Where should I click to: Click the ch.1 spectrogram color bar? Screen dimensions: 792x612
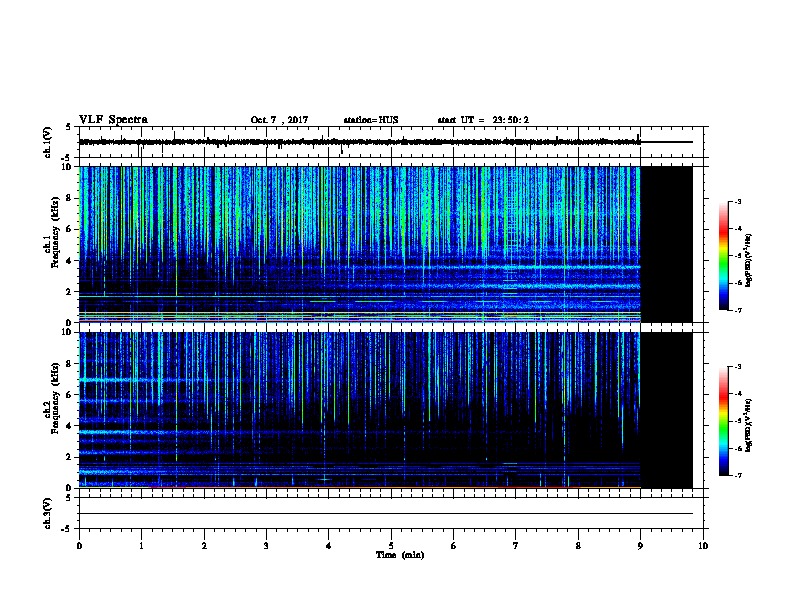724,256
